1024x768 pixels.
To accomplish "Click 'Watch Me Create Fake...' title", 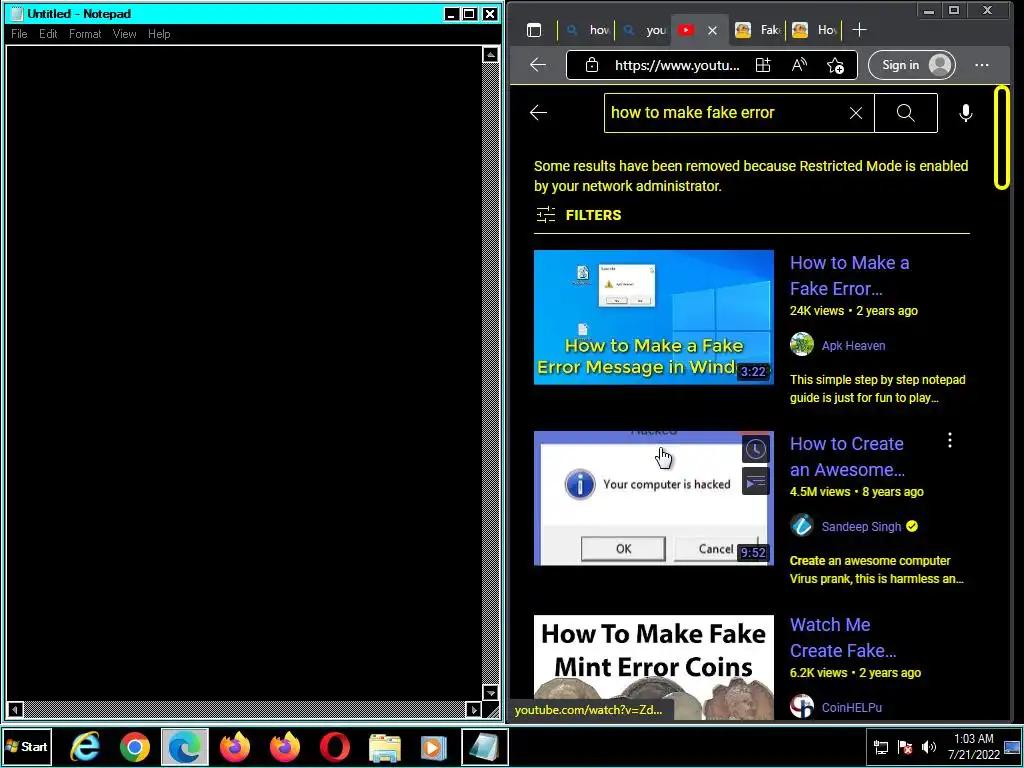I will (x=842, y=637).
